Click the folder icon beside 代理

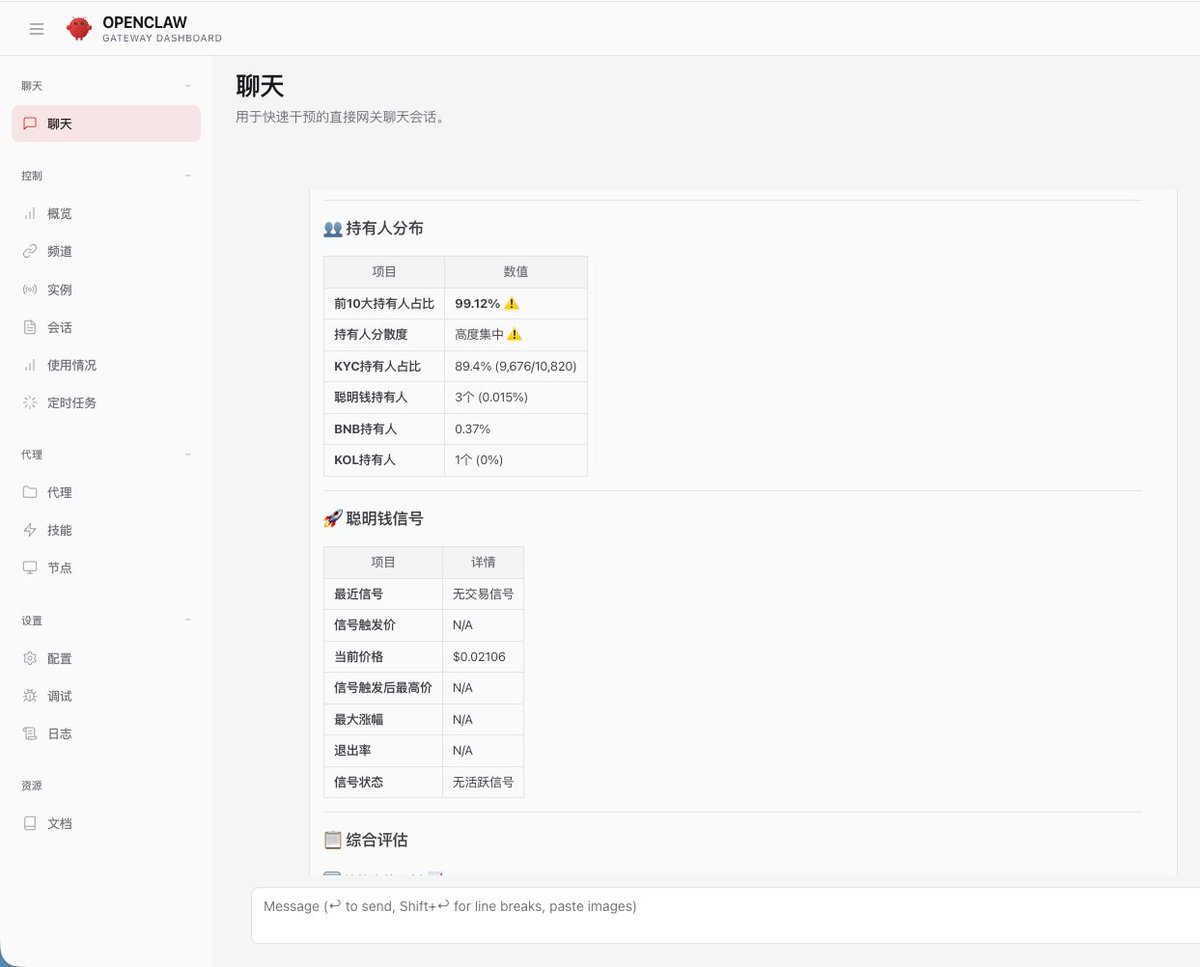[x=30, y=493]
